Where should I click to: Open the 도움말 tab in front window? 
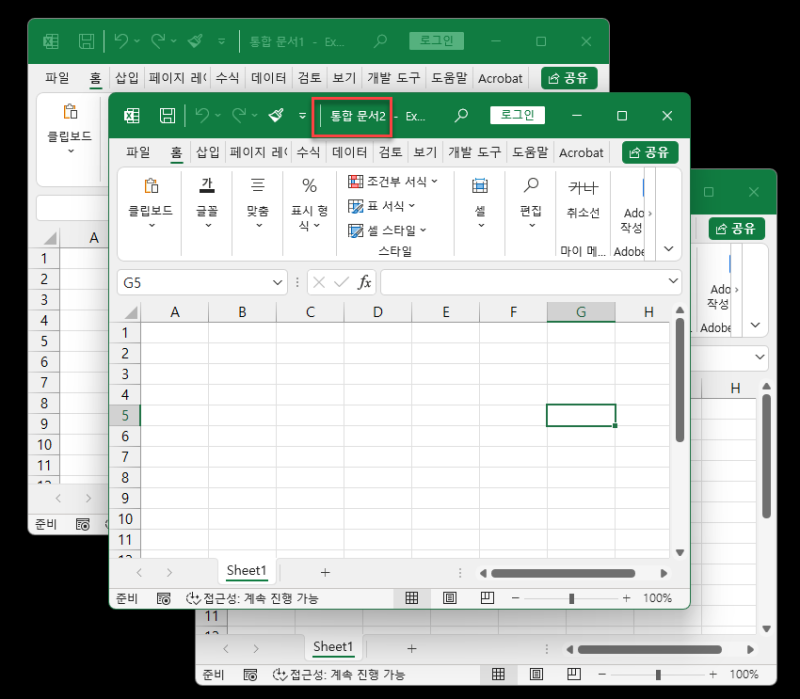530,152
